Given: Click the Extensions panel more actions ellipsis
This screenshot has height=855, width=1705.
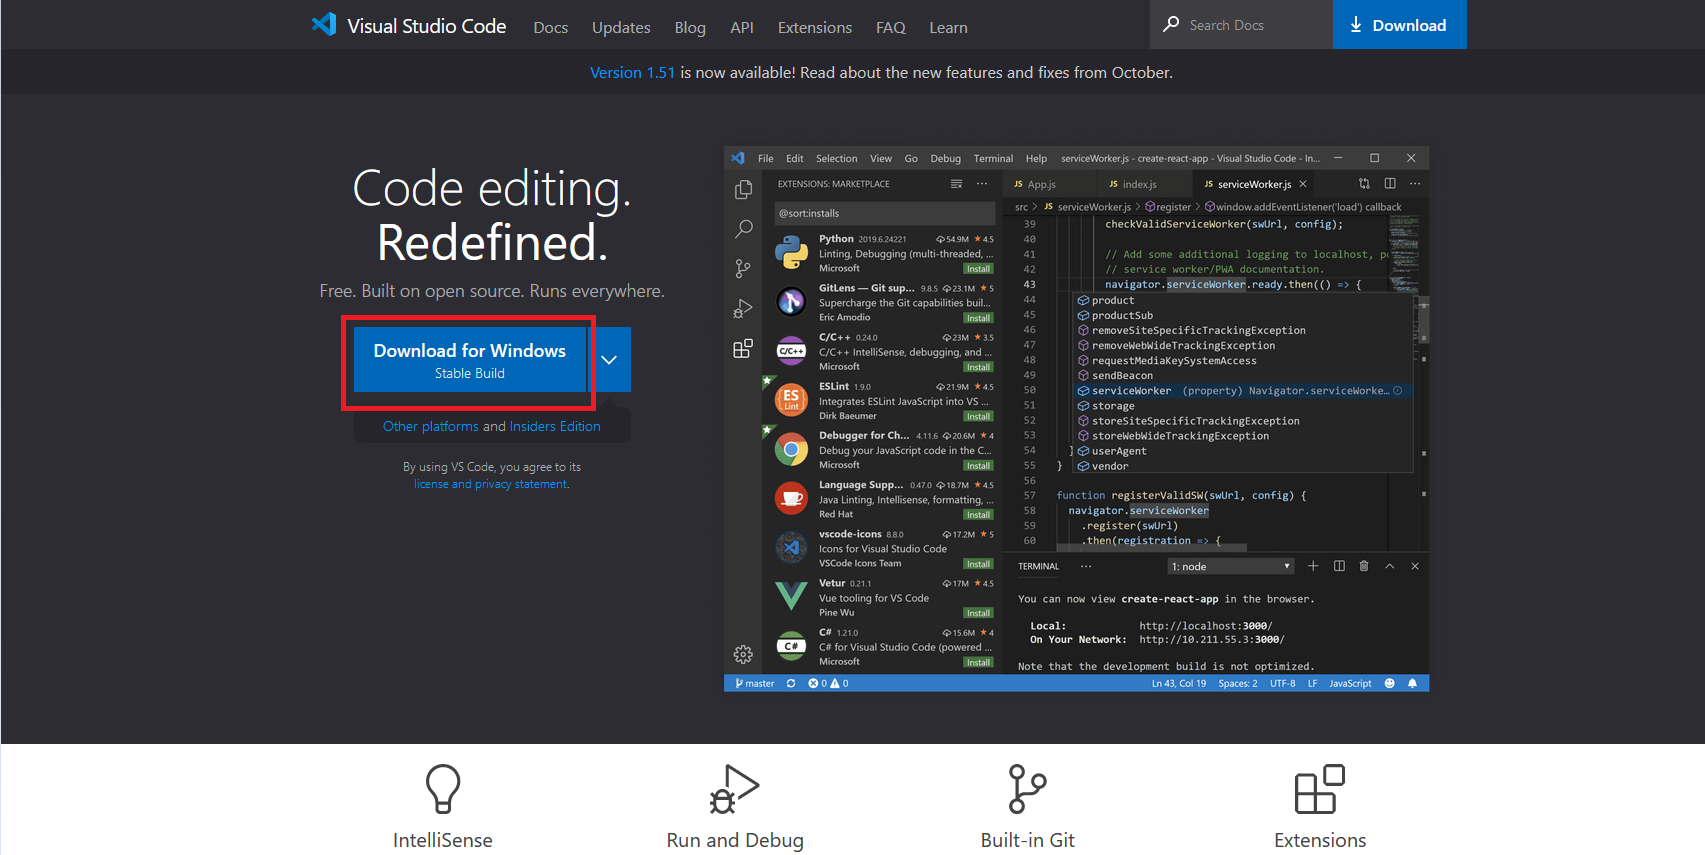Looking at the screenshot, I should 982,184.
